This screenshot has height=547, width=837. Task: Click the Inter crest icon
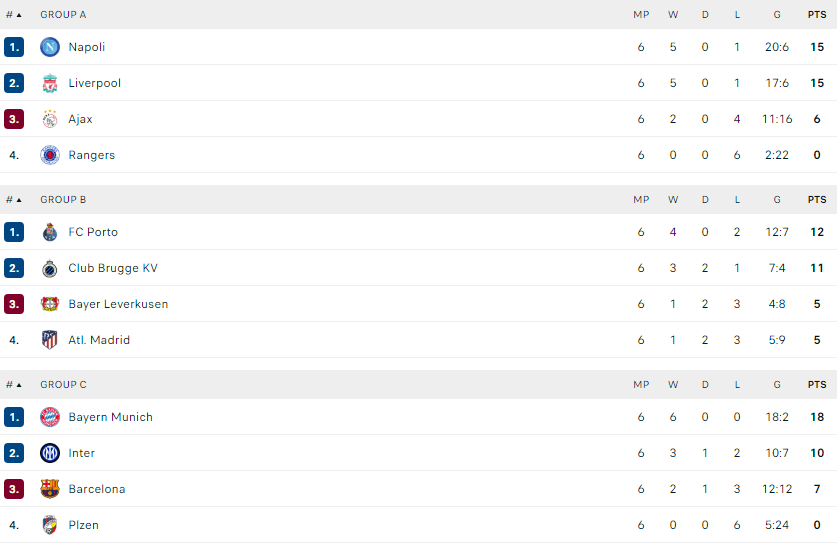tap(50, 453)
